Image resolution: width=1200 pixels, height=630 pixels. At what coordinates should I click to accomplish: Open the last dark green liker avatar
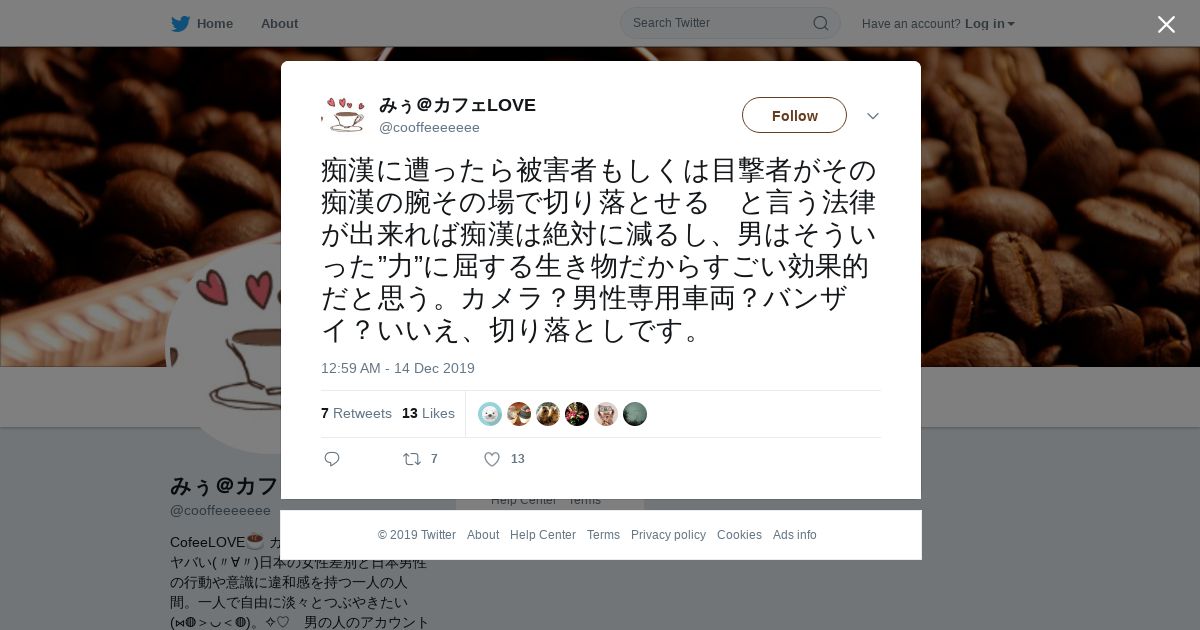(635, 414)
